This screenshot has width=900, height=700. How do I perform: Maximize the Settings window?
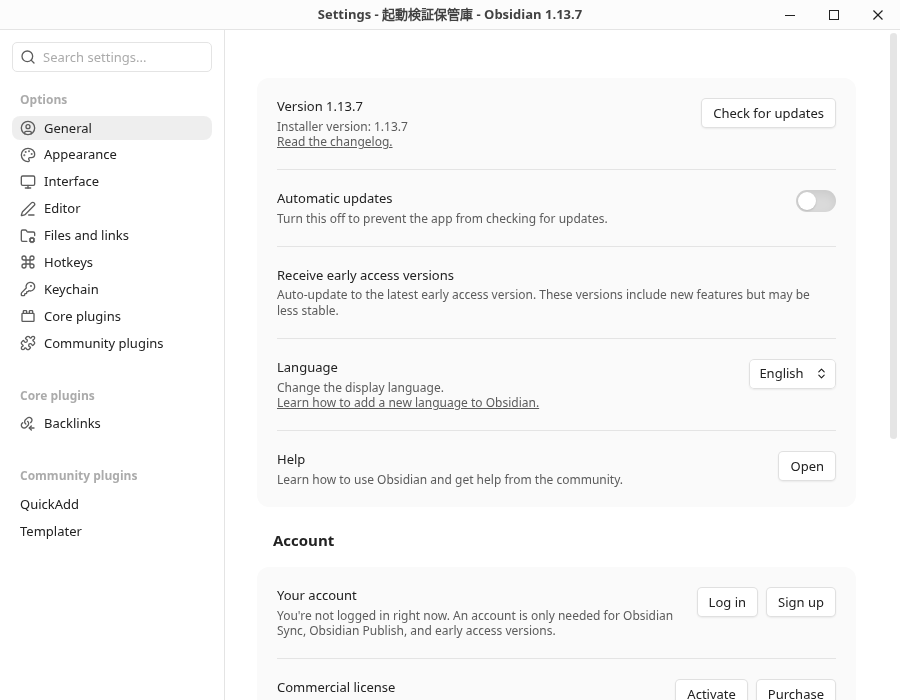(x=834, y=15)
